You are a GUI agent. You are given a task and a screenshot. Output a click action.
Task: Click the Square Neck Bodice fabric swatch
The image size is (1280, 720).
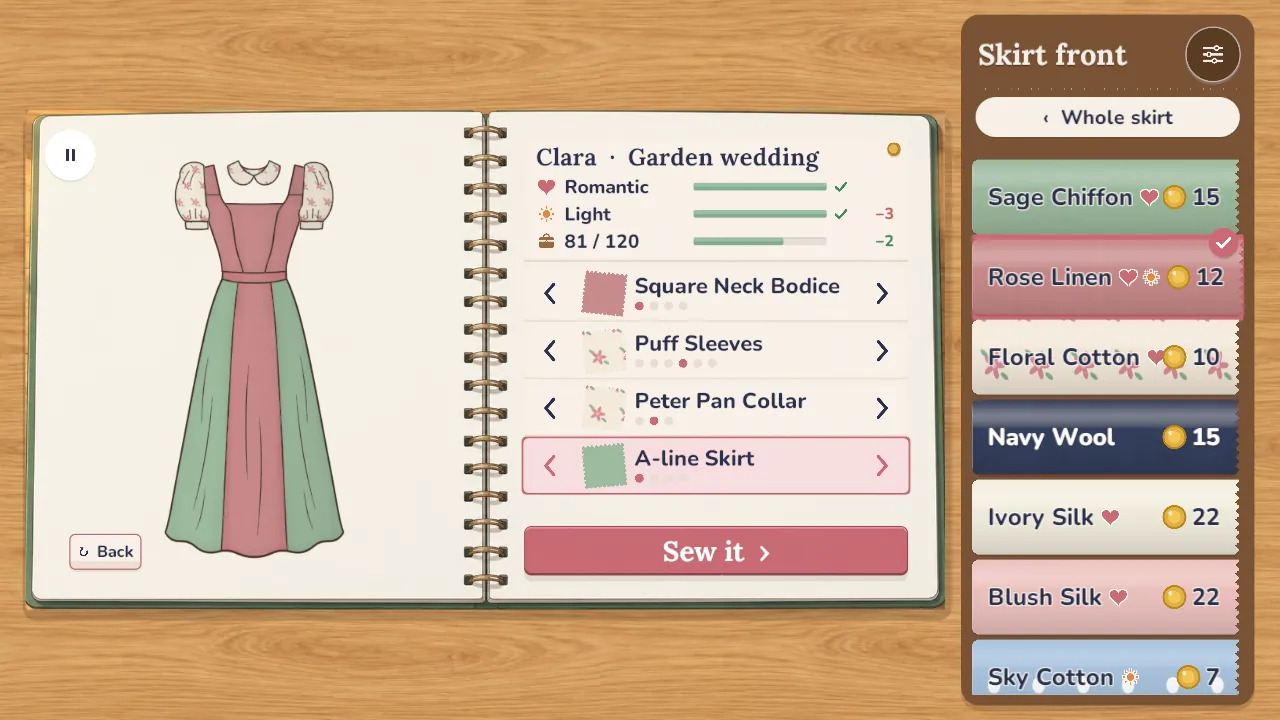(604, 293)
